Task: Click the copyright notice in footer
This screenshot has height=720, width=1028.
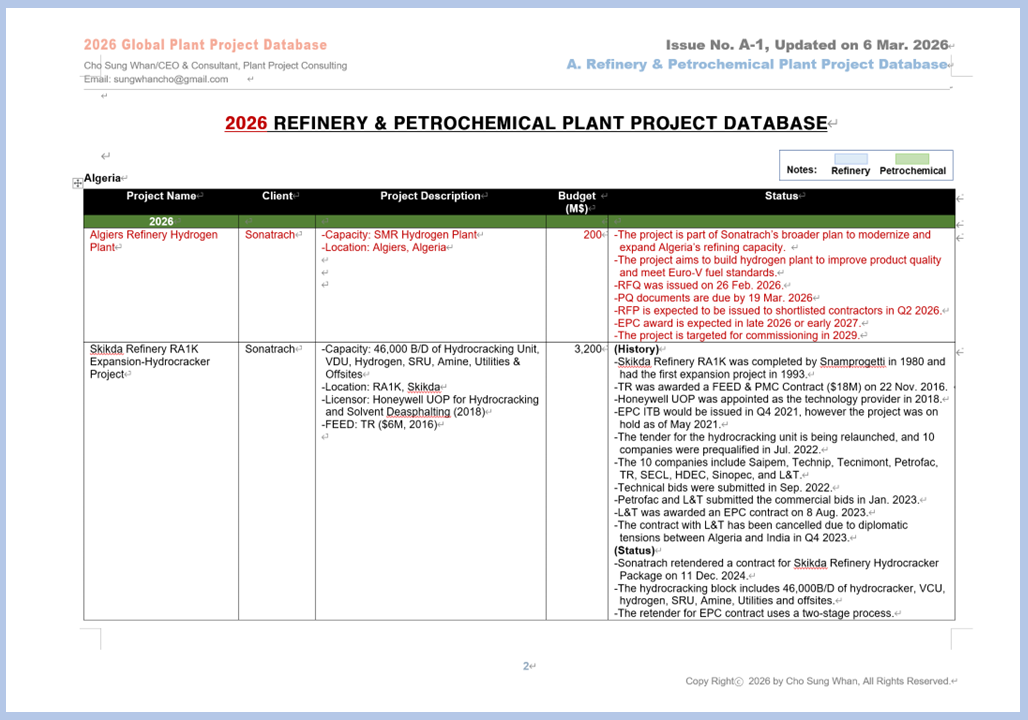Action: [x=818, y=681]
